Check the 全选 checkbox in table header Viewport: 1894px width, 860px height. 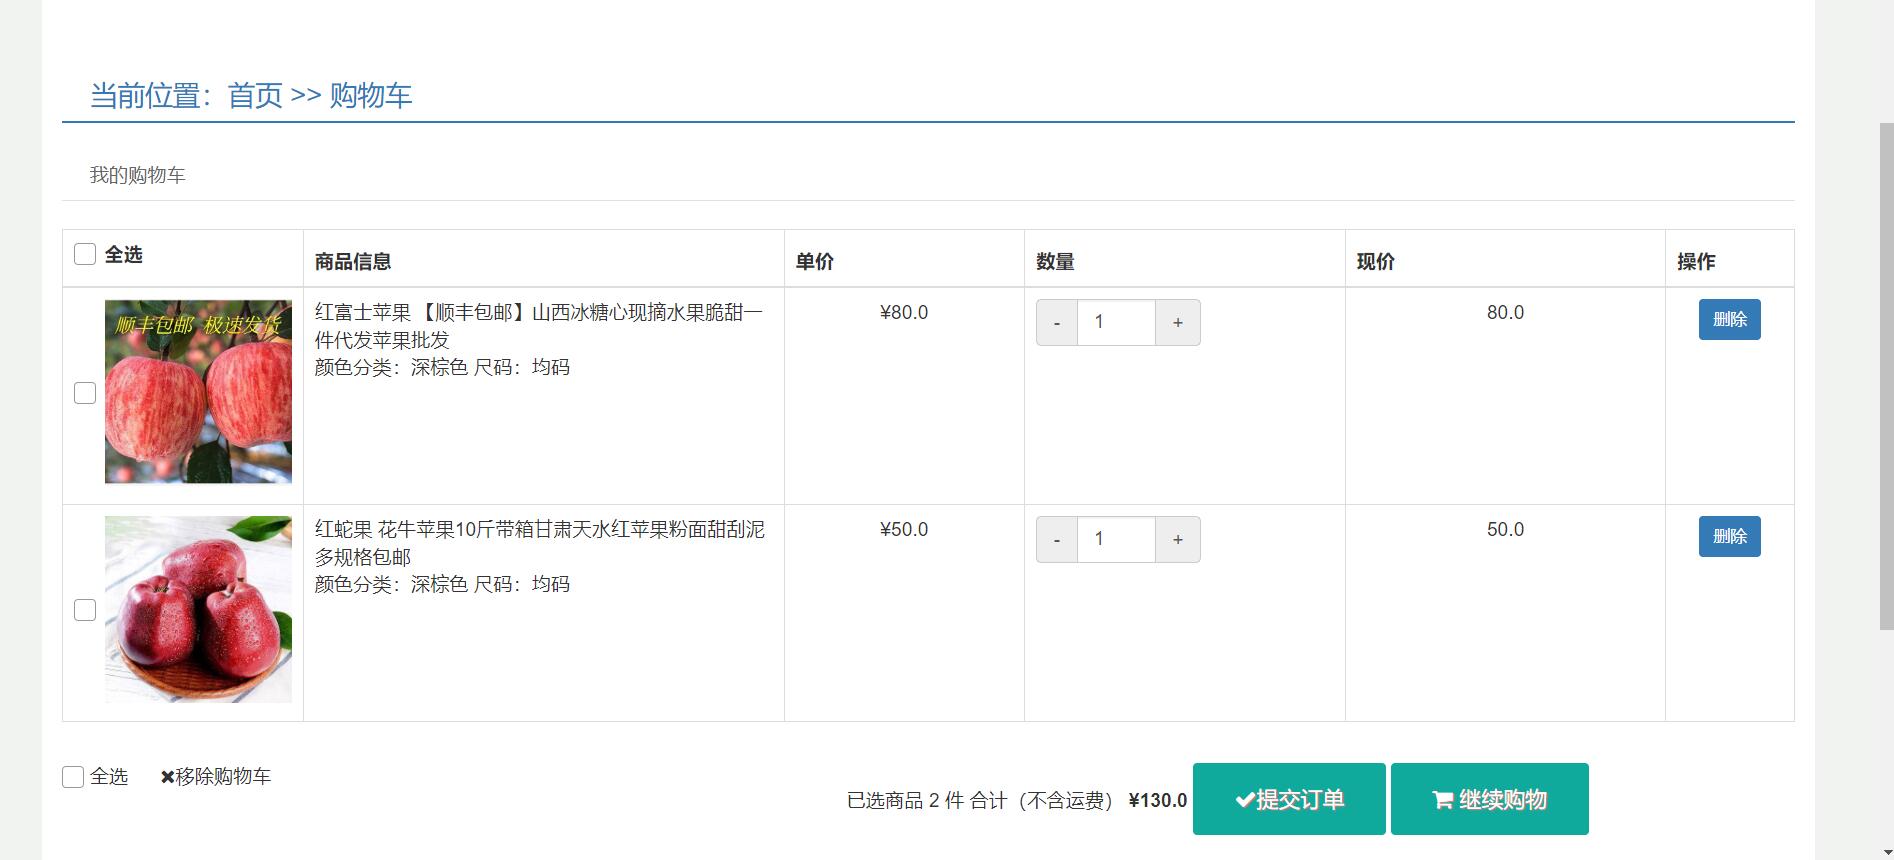(85, 254)
